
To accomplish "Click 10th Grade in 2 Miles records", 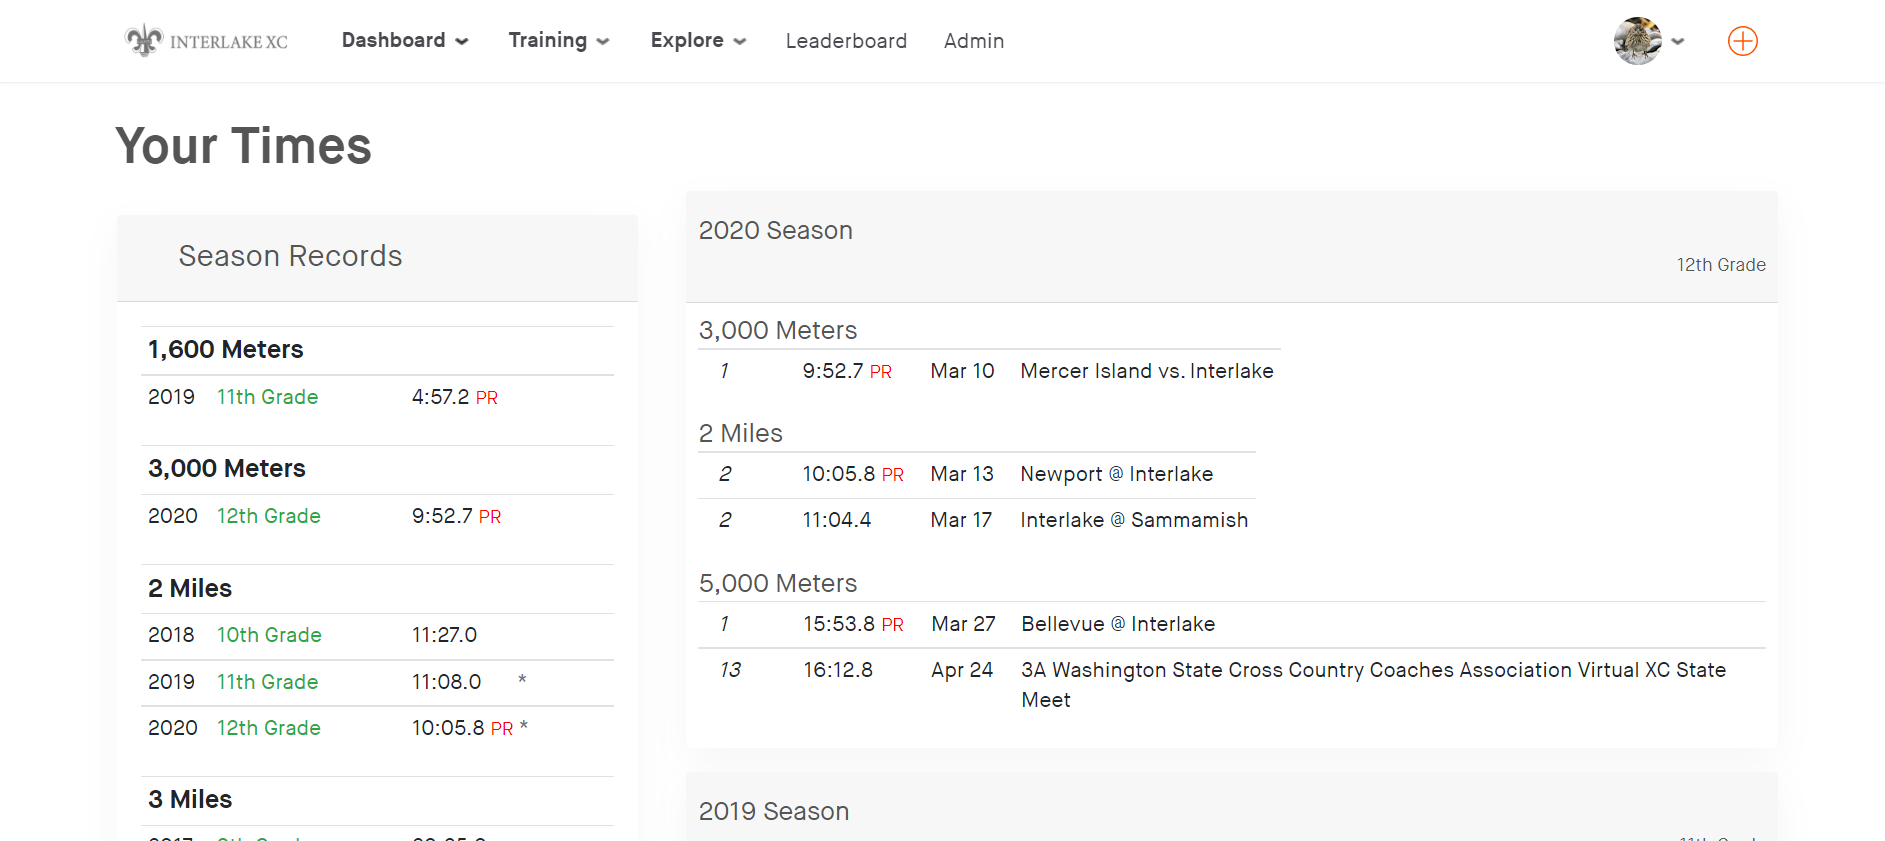I will click(x=269, y=635).
